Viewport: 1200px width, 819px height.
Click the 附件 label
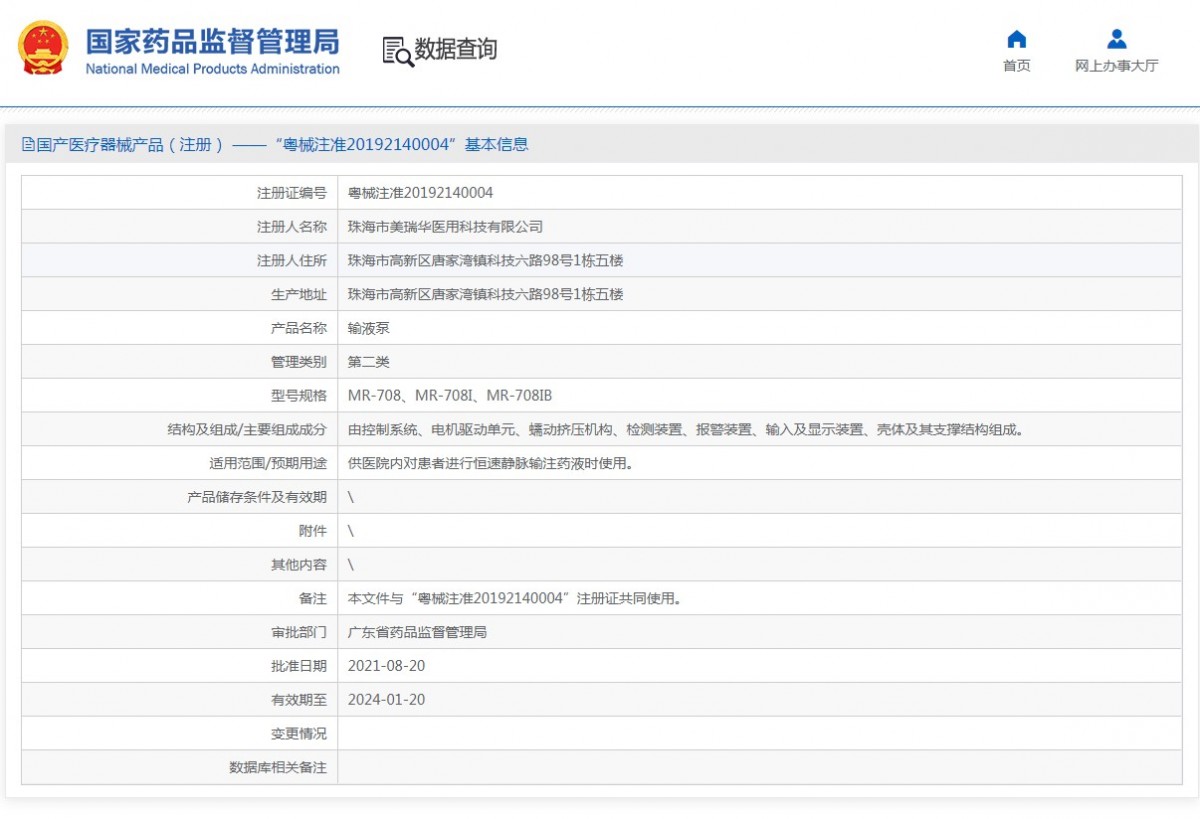(x=313, y=531)
